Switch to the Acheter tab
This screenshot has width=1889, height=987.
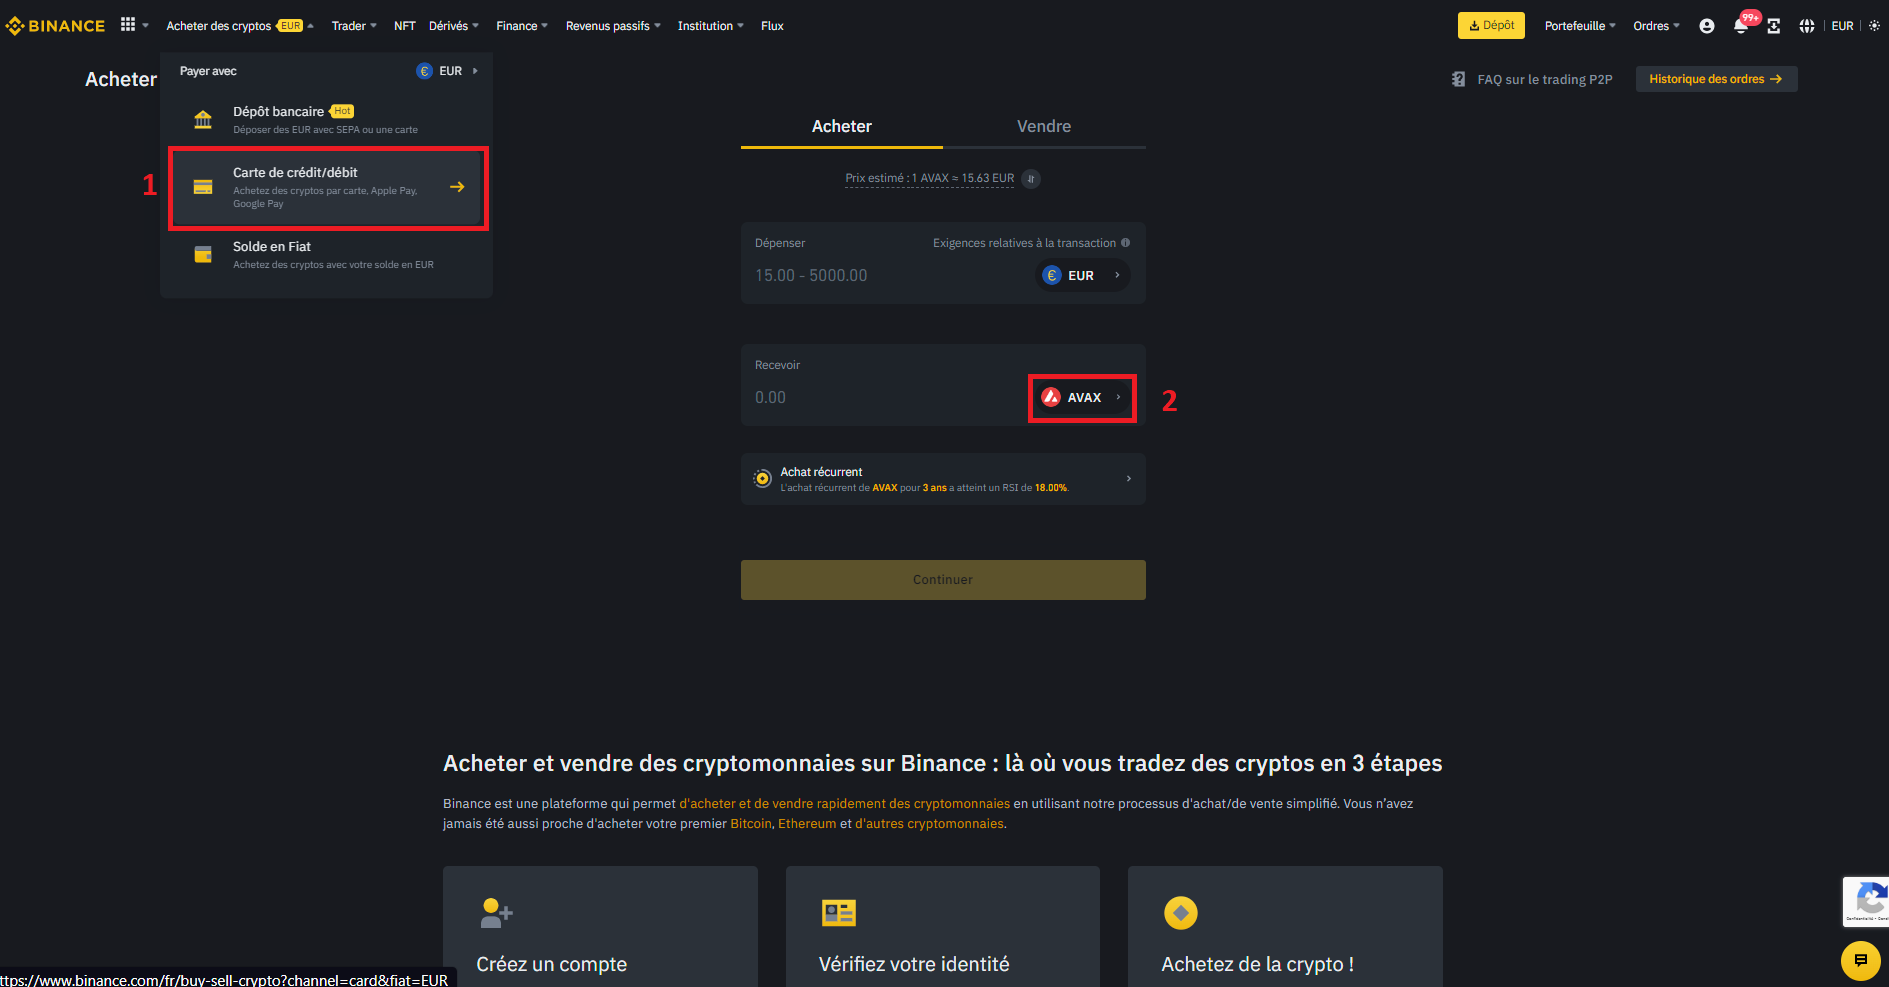pyautogui.click(x=841, y=127)
